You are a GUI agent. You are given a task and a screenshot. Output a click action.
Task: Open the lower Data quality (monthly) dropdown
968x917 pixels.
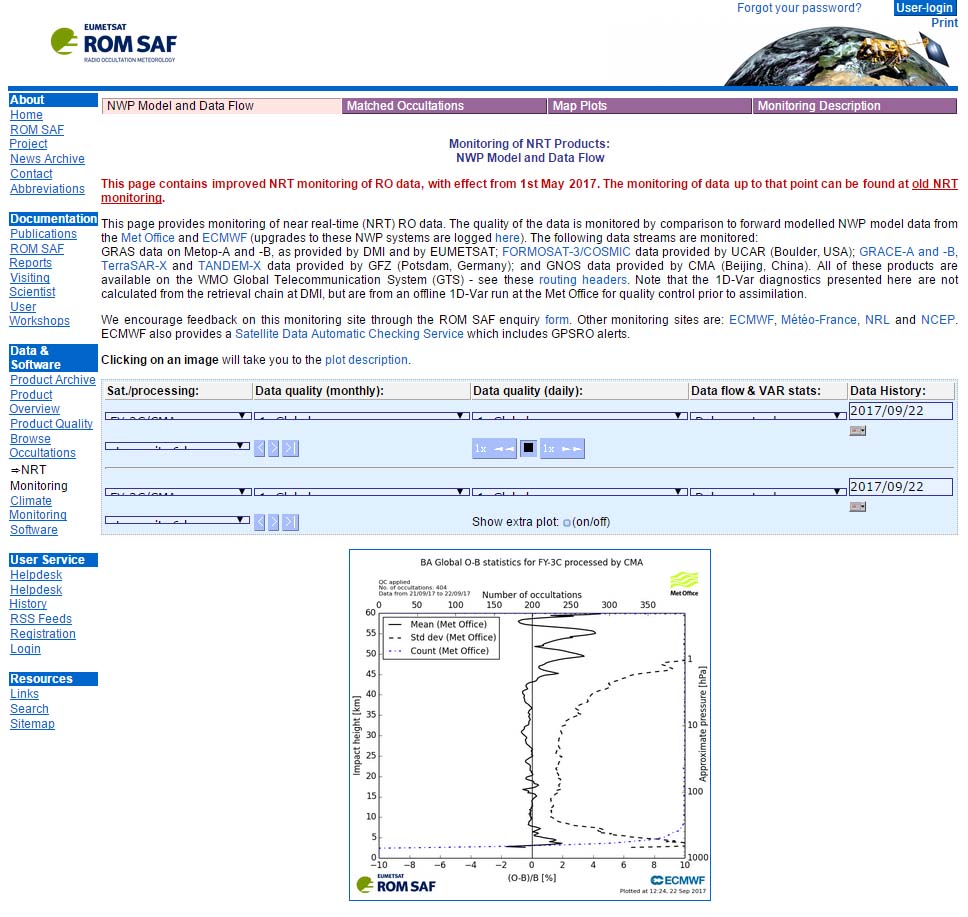362,492
